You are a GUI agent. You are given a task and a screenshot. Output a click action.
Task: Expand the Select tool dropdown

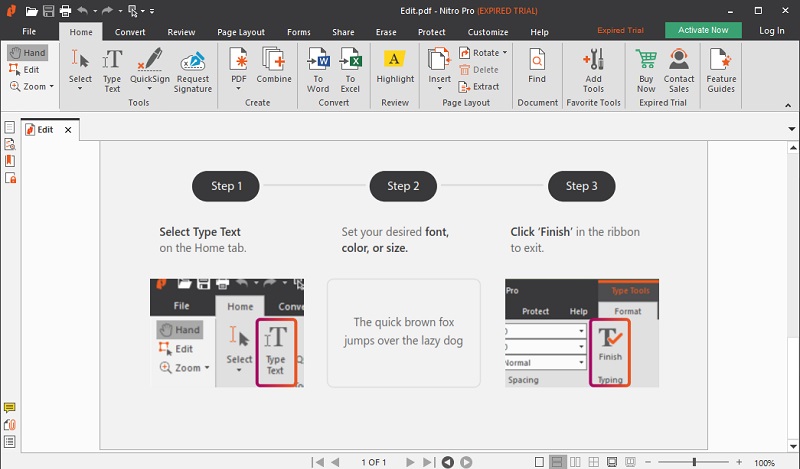(80, 90)
